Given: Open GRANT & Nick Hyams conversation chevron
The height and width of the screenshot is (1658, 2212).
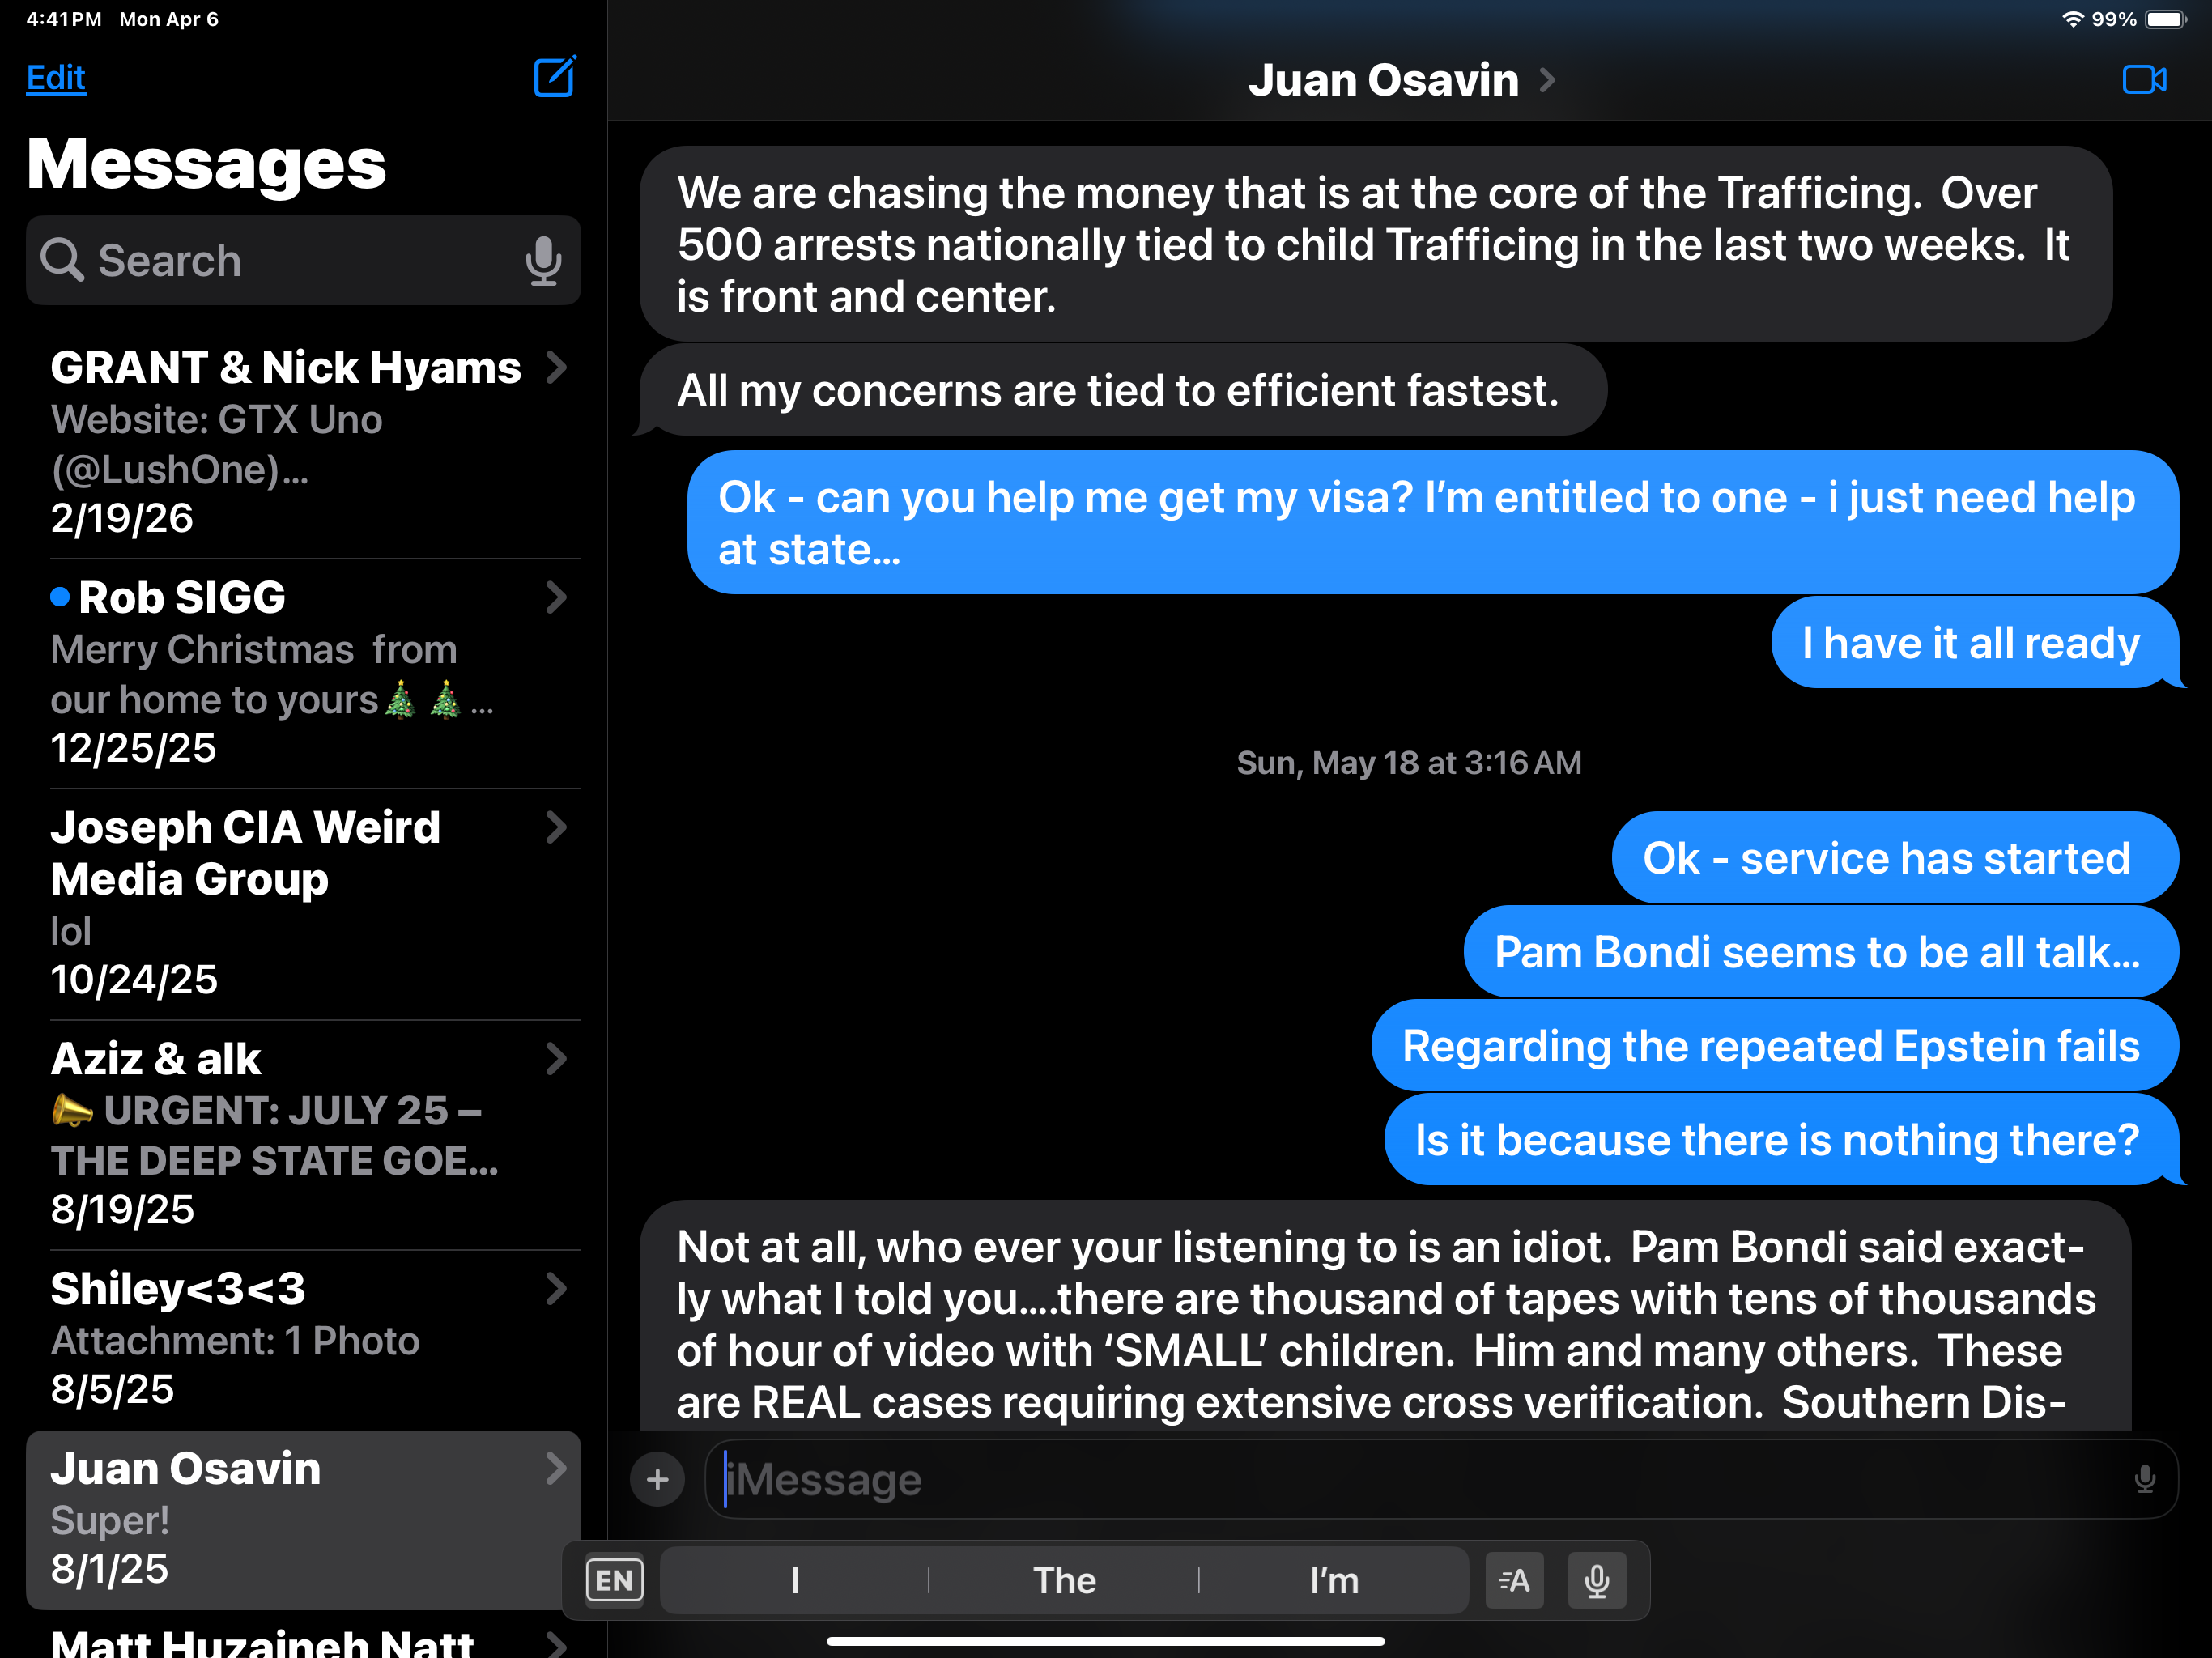Looking at the screenshot, I should point(556,368).
